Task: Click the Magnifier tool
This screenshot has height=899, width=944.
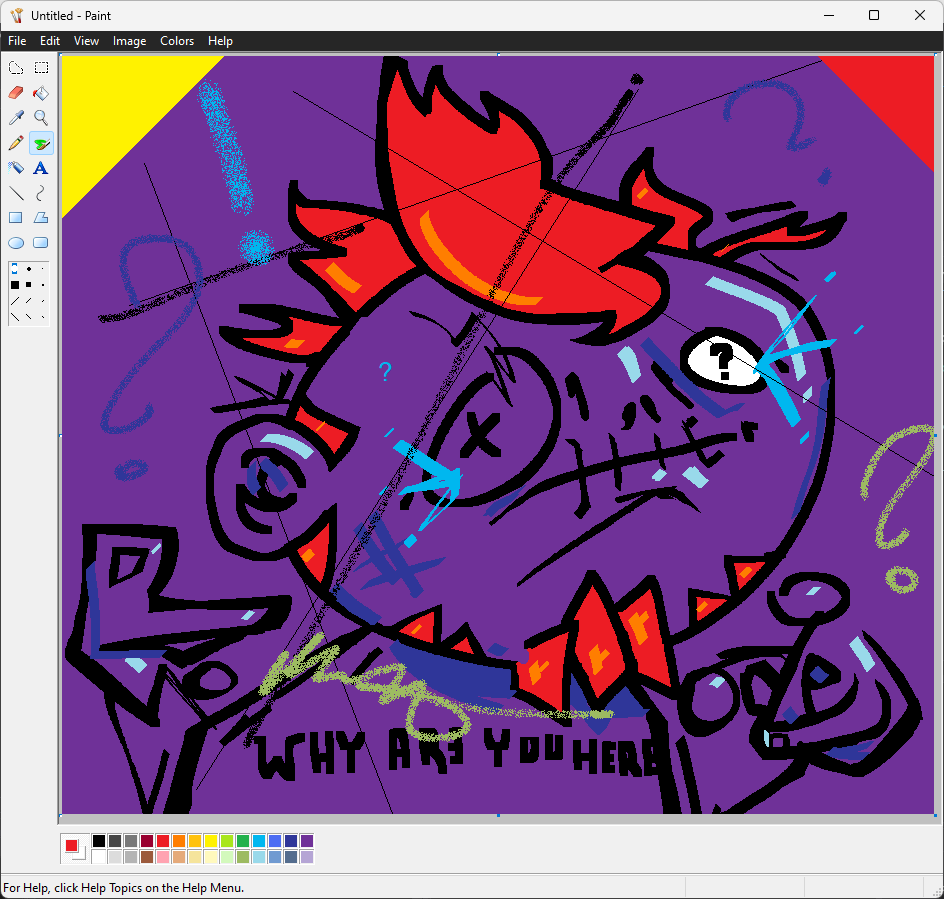Action: [x=41, y=118]
